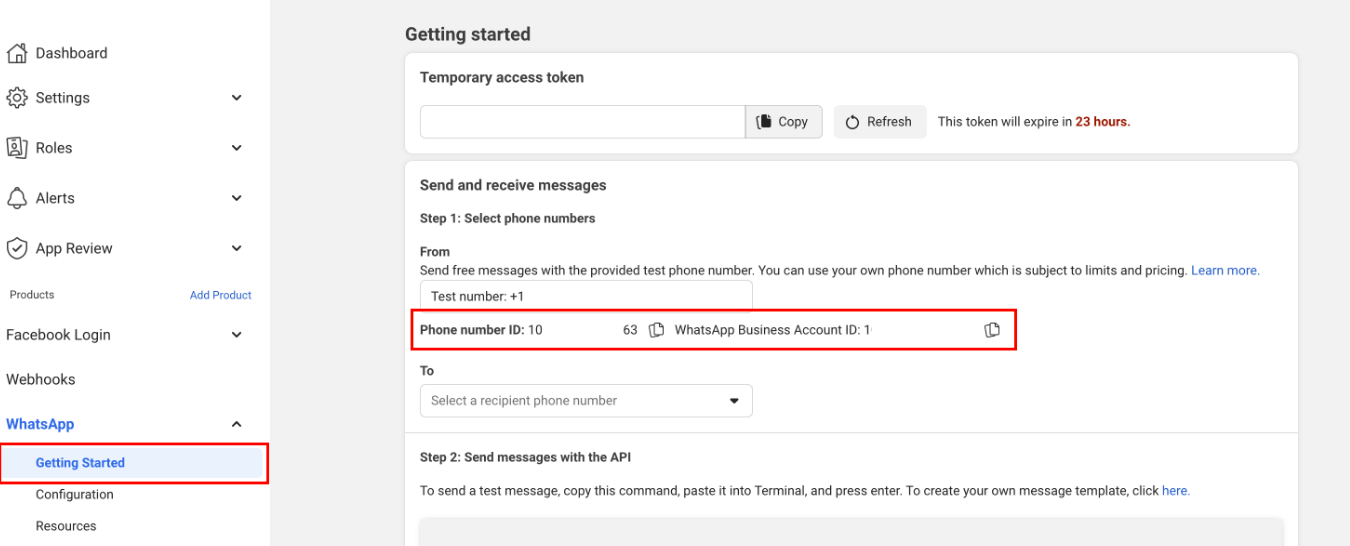Click 'Step 2: Send messages with the API'
Image resolution: width=1350 pixels, height=546 pixels.
pyautogui.click(x=525, y=457)
